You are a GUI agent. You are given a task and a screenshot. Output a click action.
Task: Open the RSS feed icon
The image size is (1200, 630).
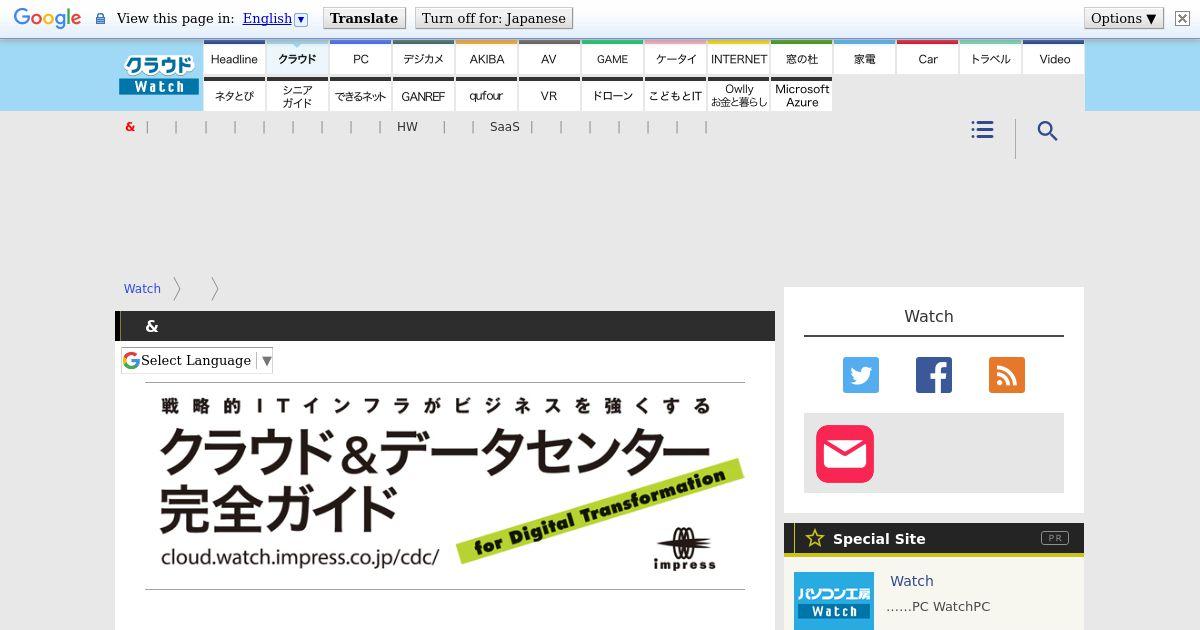[1007, 375]
